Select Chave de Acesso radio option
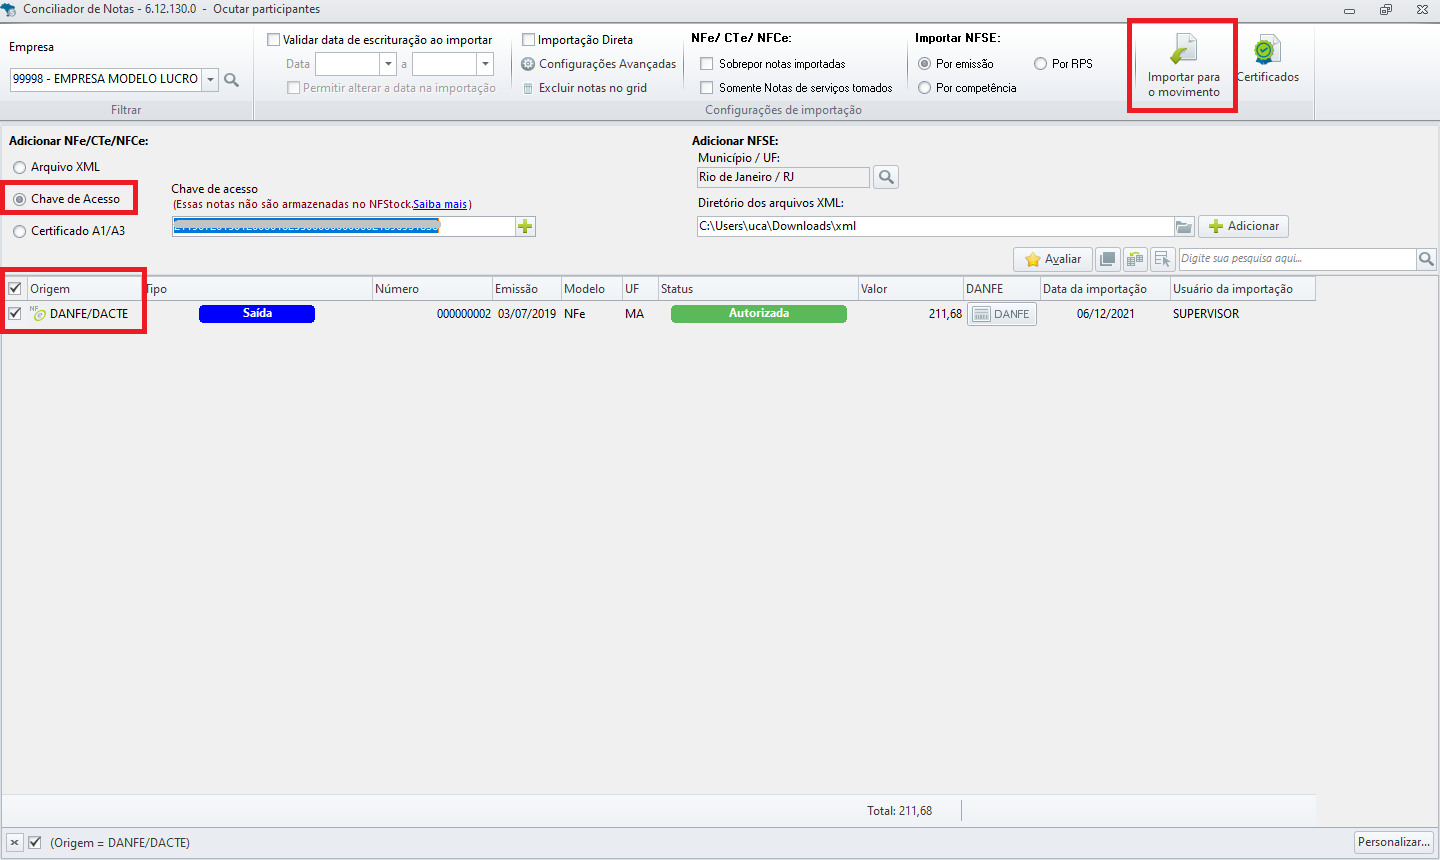This screenshot has height=860, width=1440. (x=20, y=199)
